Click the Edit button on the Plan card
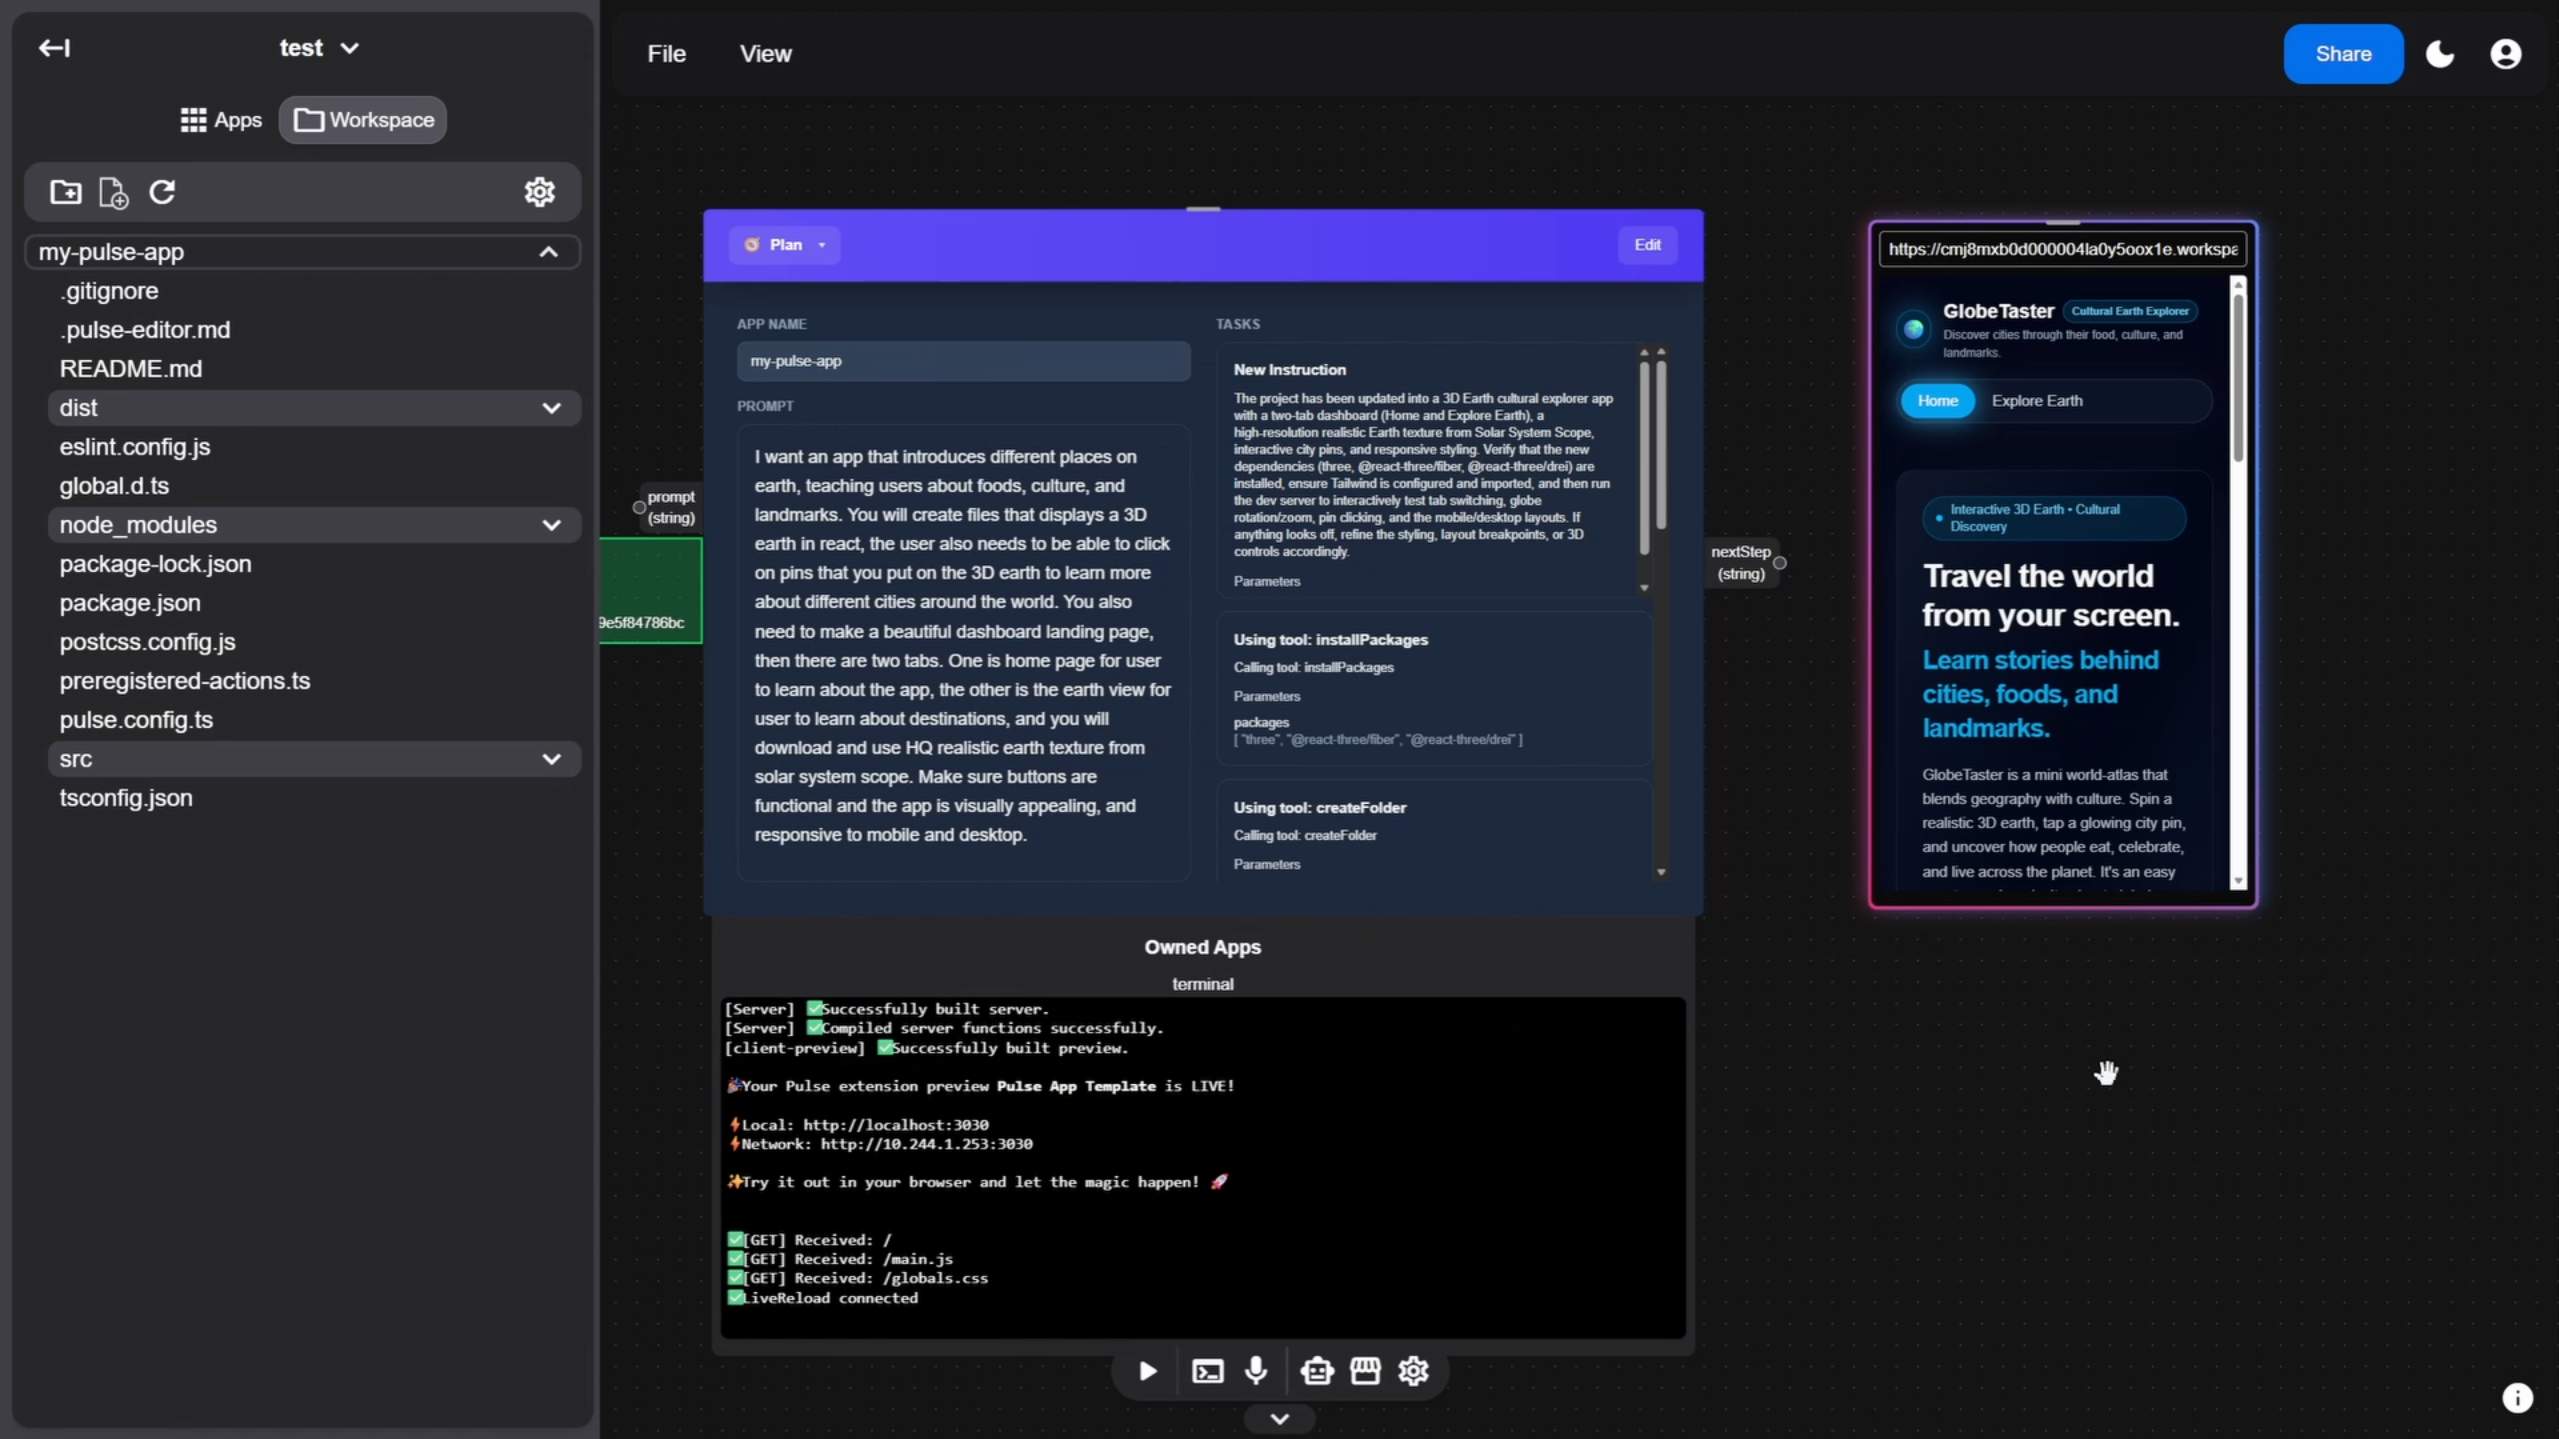This screenshot has width=2559, height=1439. pos(1646,244)
